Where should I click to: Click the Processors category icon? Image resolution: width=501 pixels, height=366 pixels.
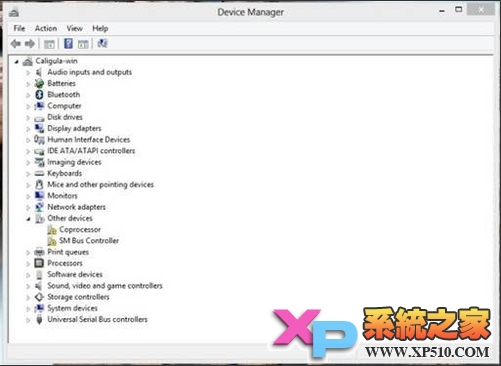tap(39, 263)
